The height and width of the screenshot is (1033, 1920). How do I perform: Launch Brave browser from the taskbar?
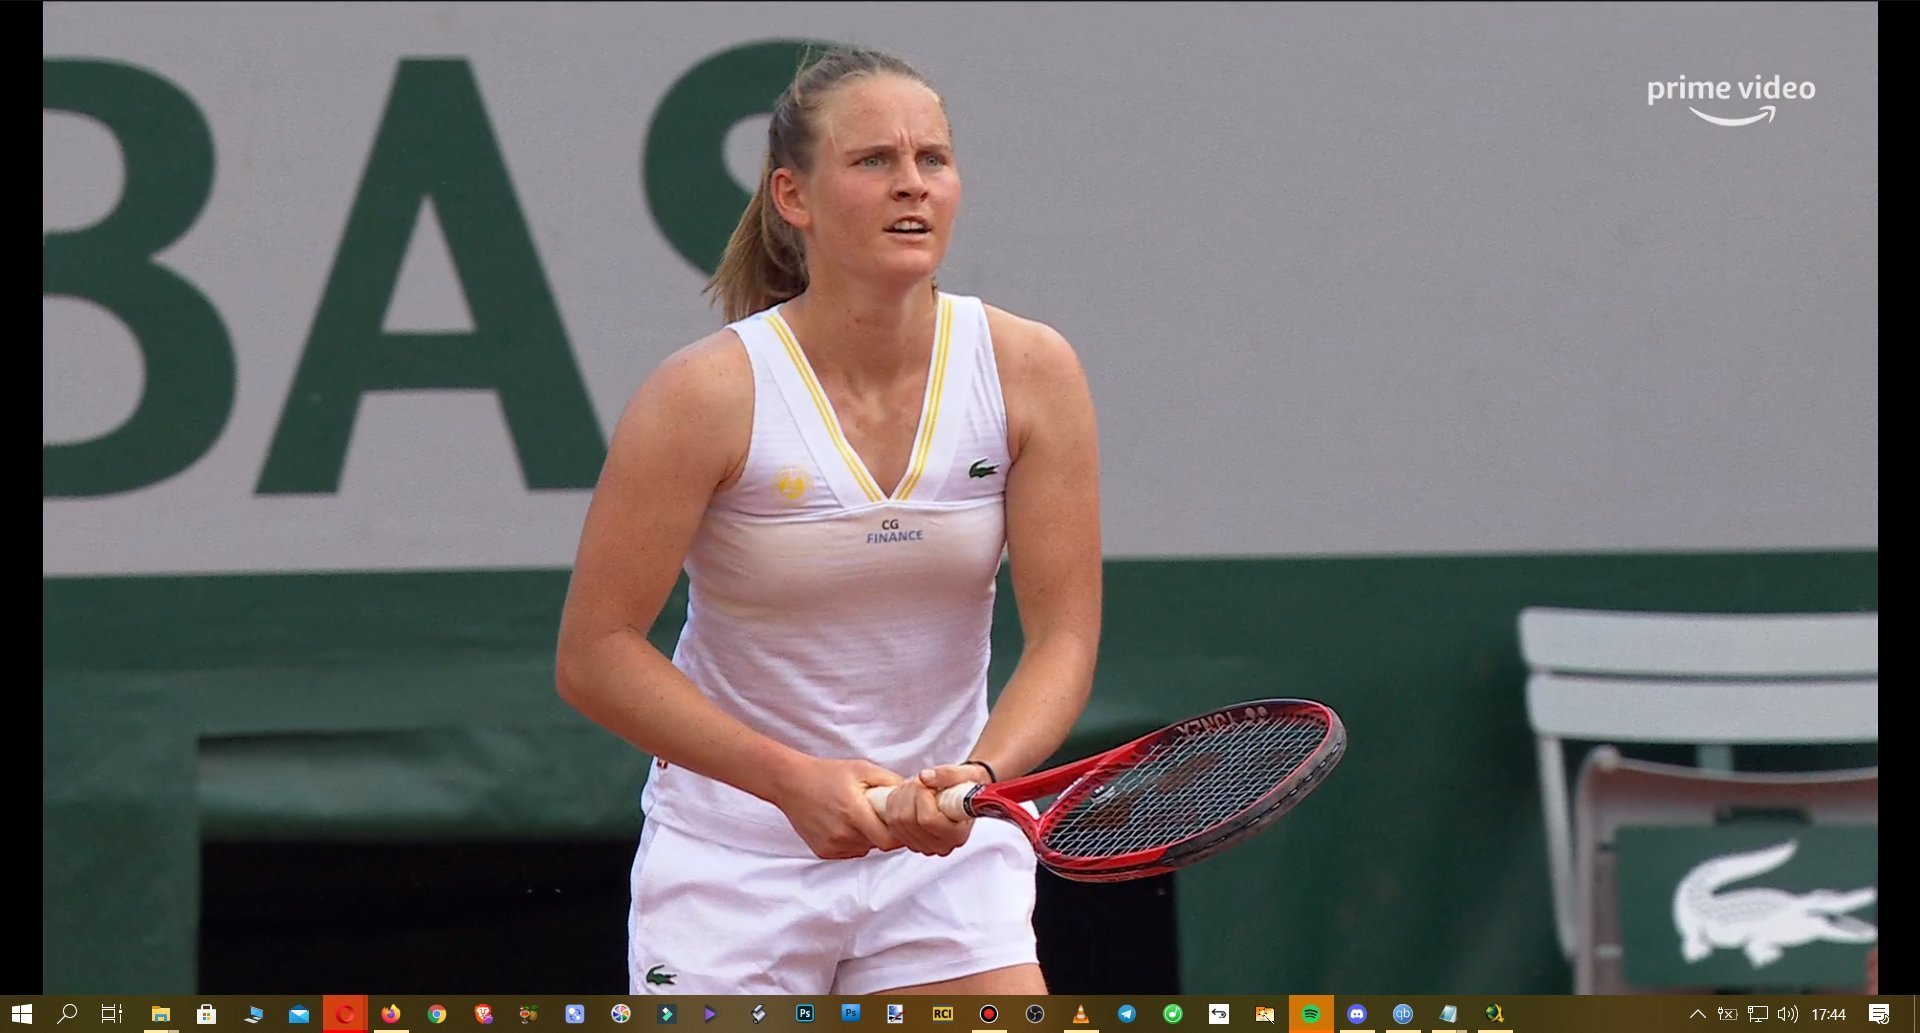coord(483,1014)
